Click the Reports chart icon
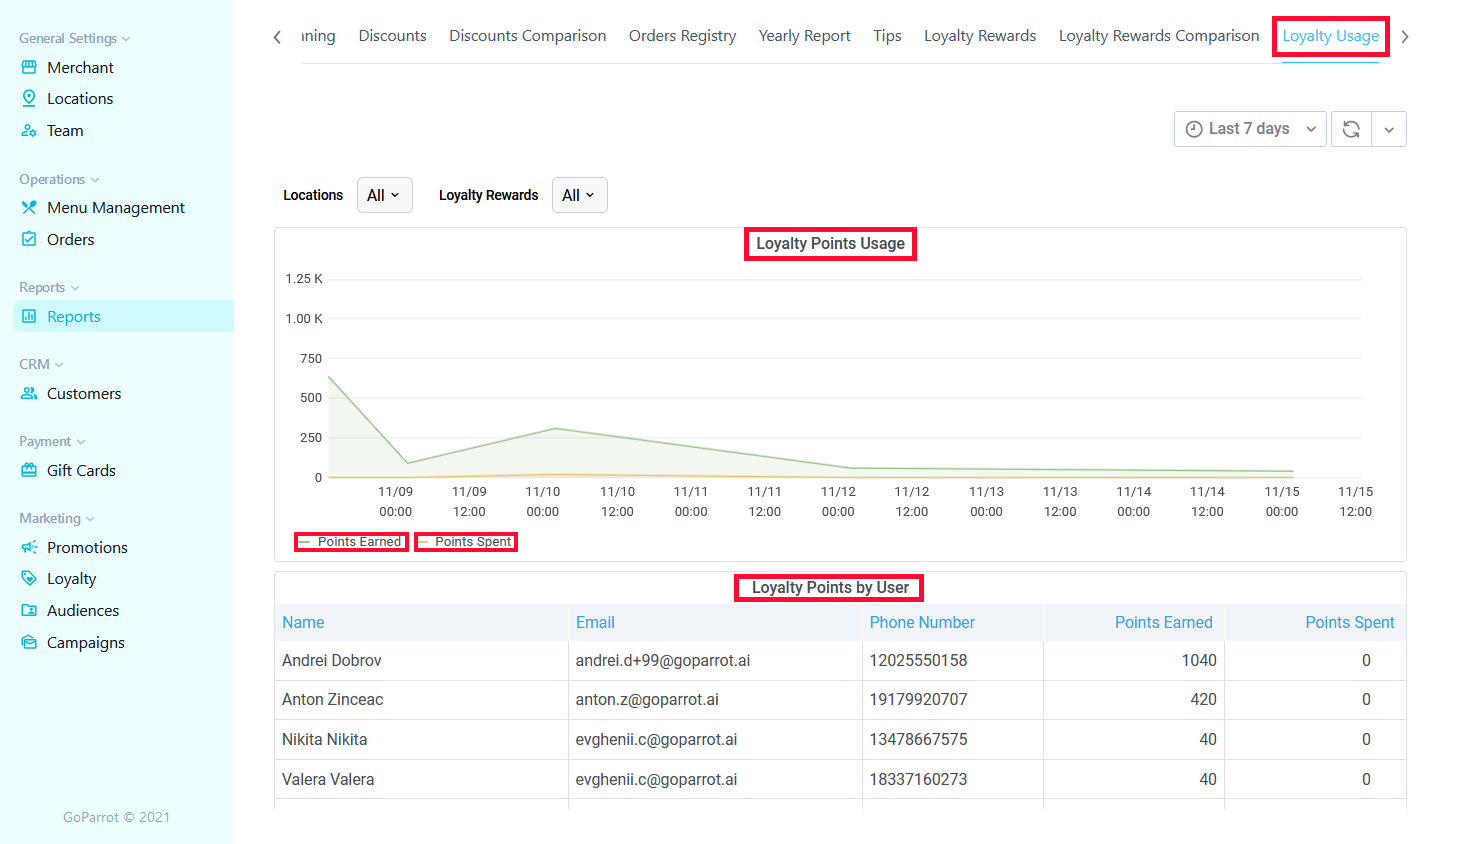 pos(29,316)
